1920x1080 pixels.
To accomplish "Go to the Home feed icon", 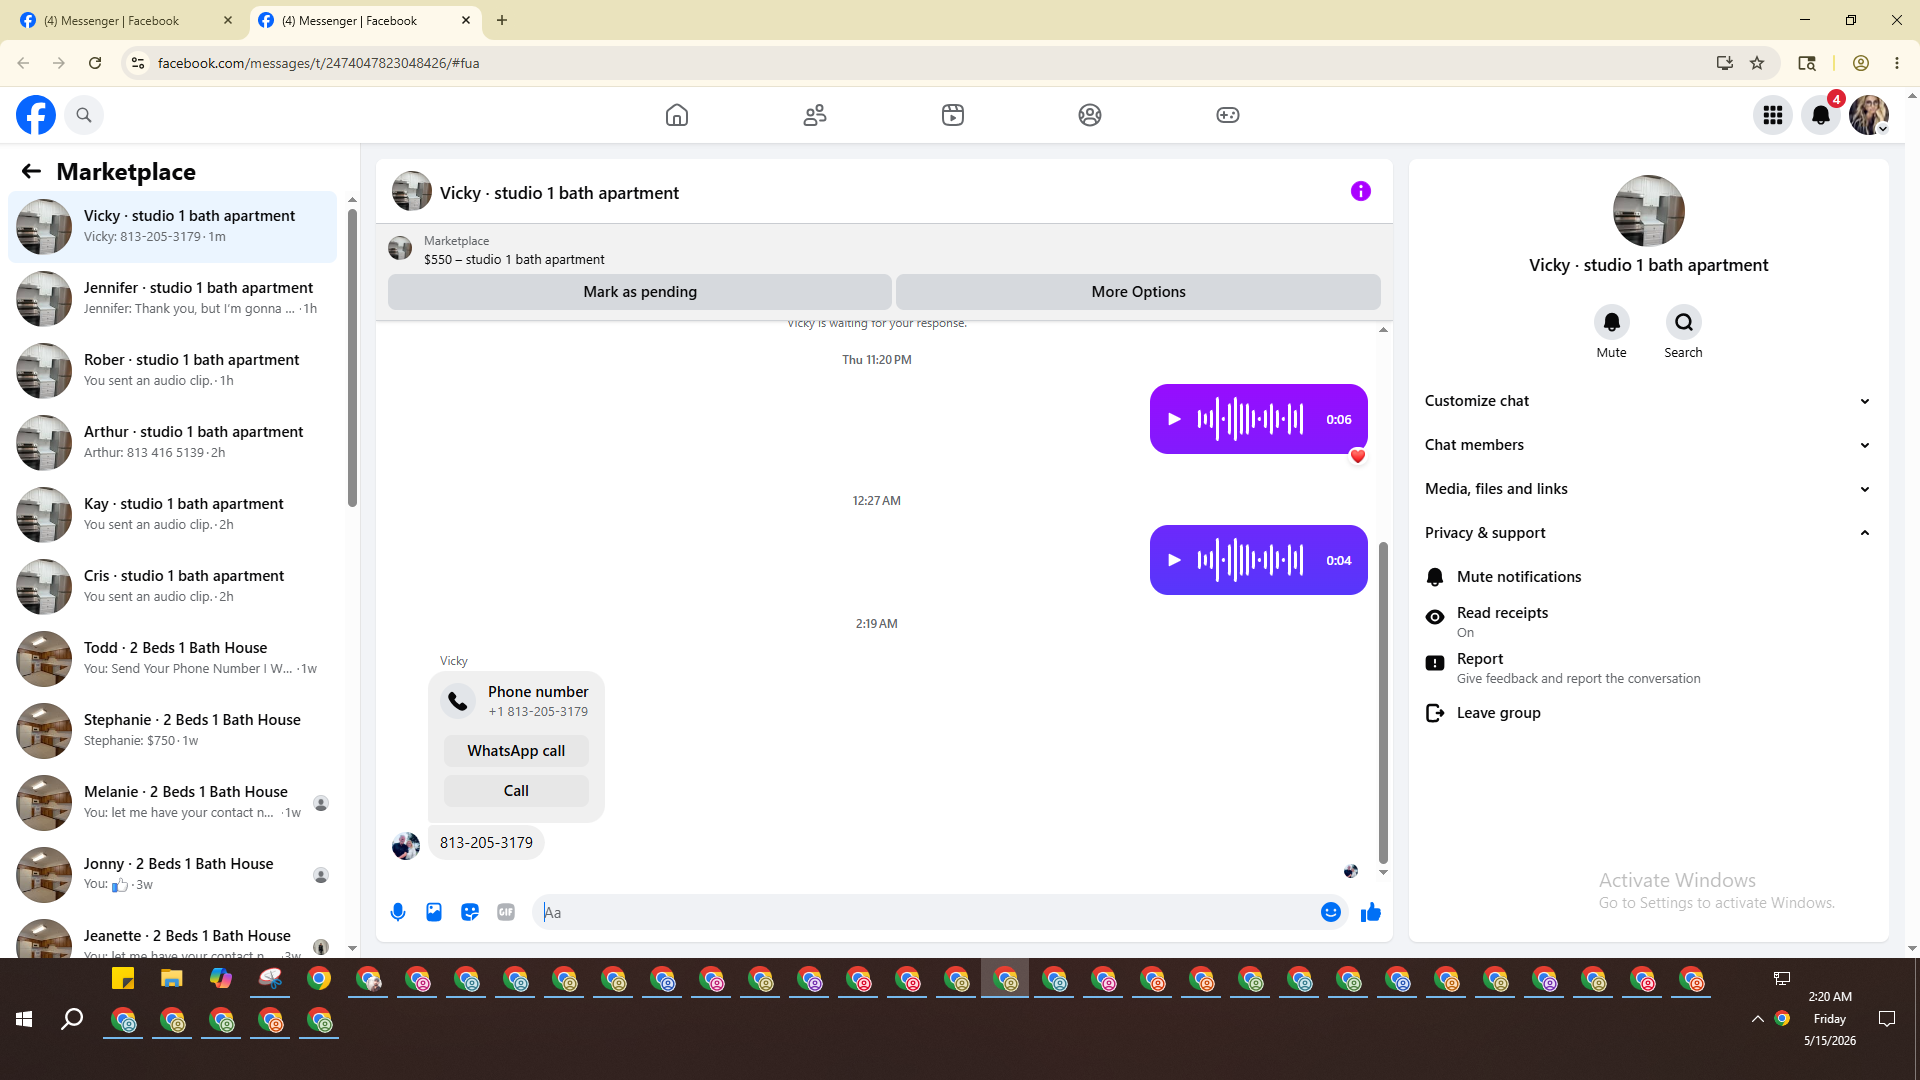I will [677, 115].
